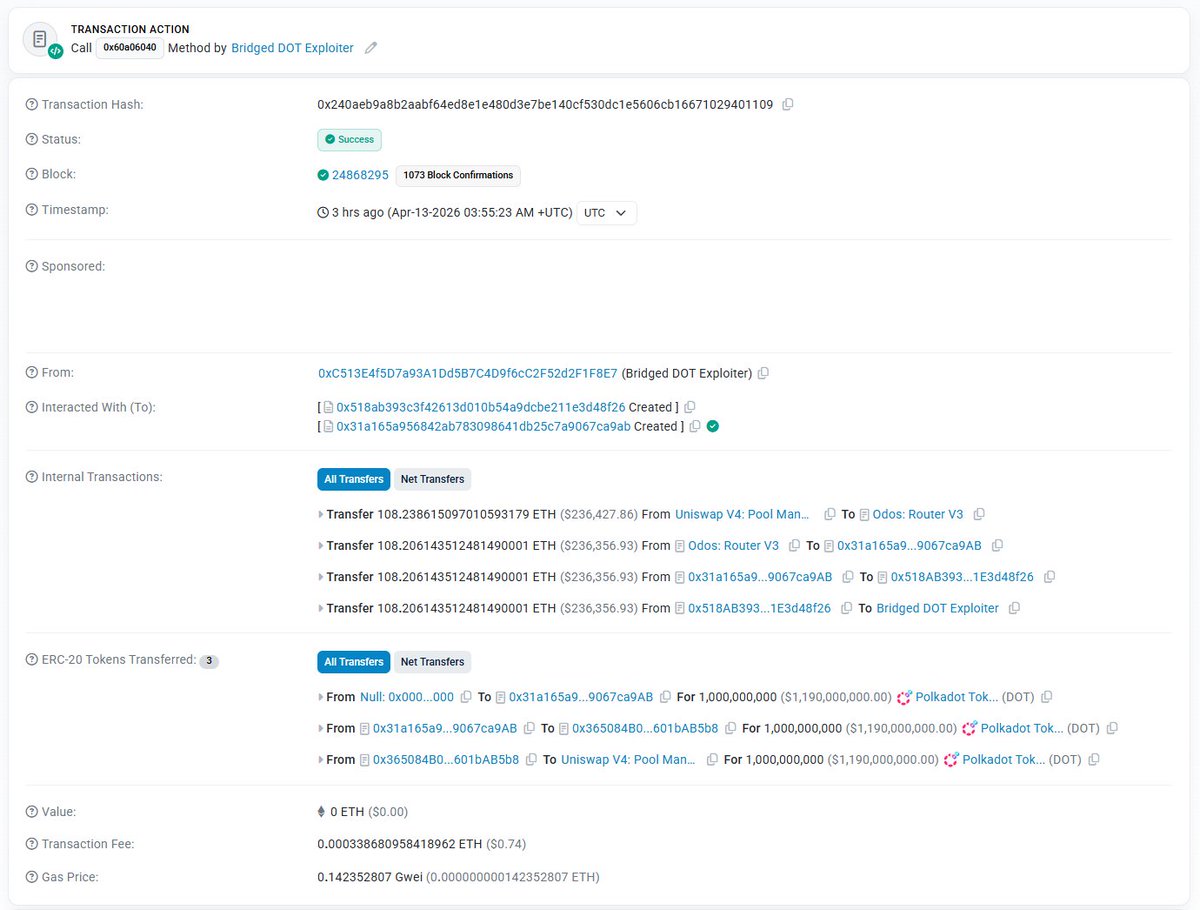
Task: Expand the ETH transfer from Odos Router V3
Action: click(321, 546)
